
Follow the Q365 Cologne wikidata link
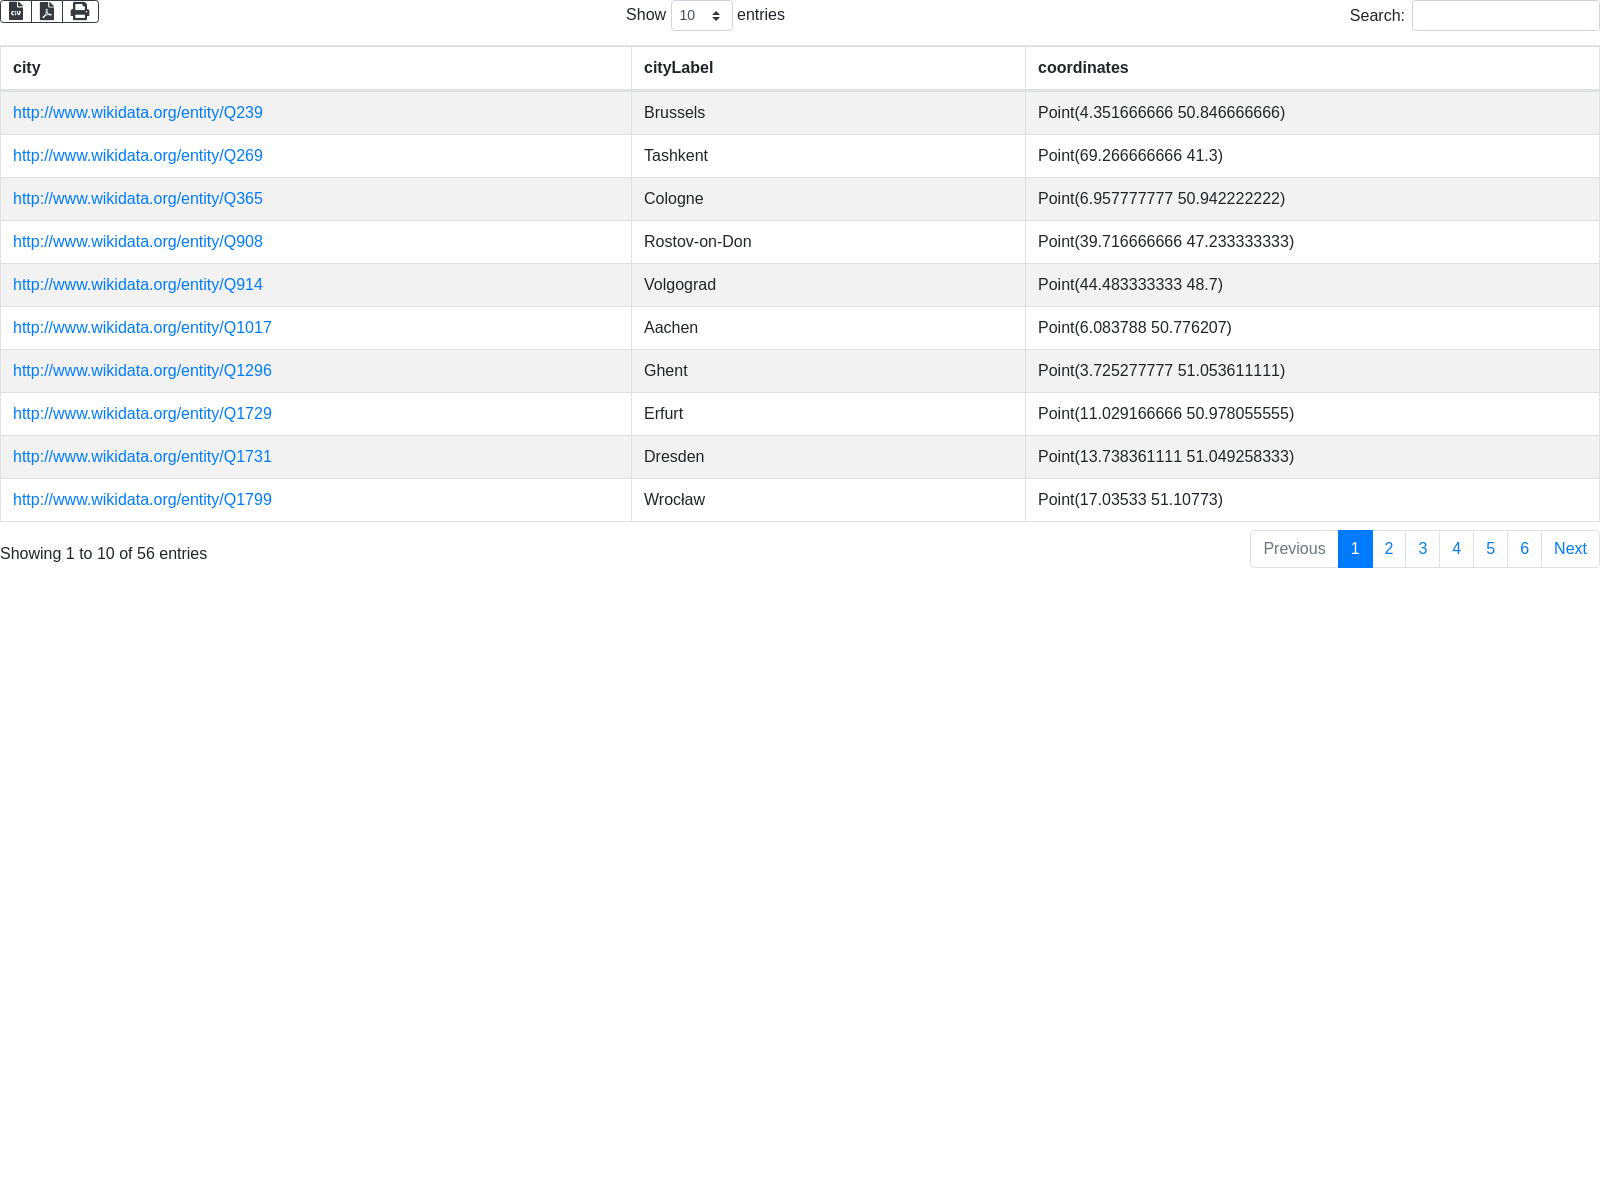(x=138, y=199)
